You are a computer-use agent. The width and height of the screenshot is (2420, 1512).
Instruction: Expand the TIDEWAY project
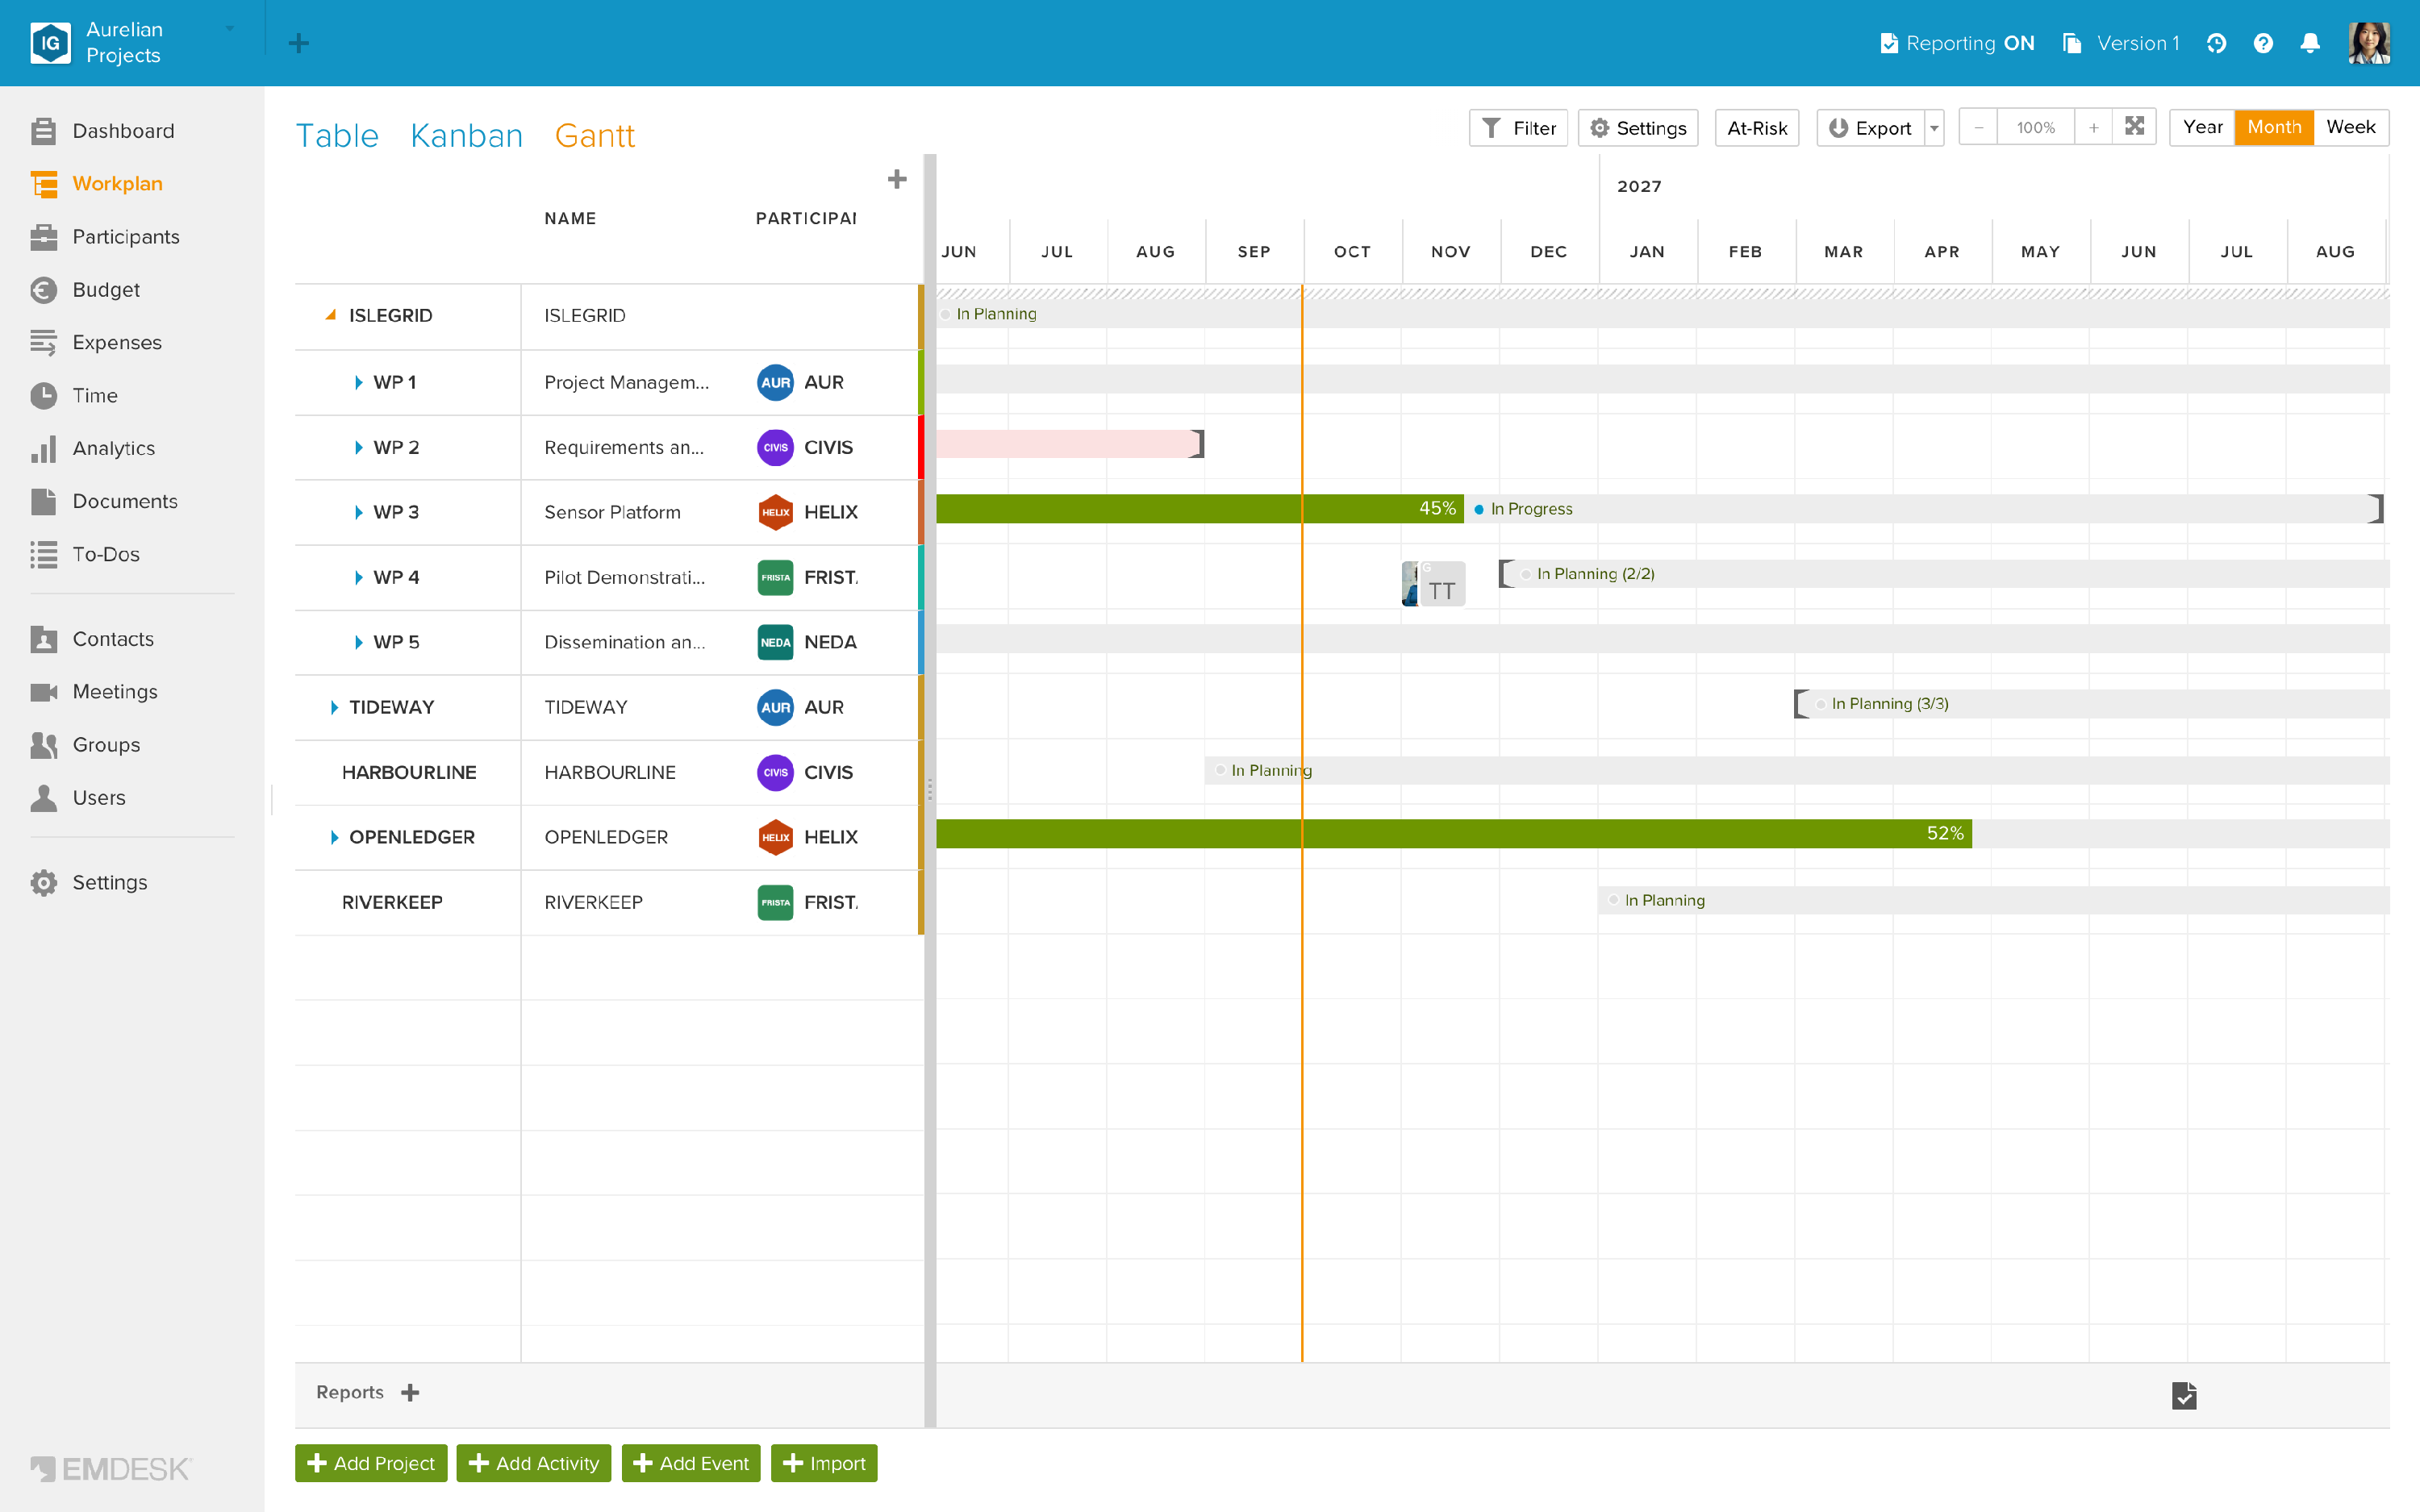pyautogui.click(x=334, y=708)
